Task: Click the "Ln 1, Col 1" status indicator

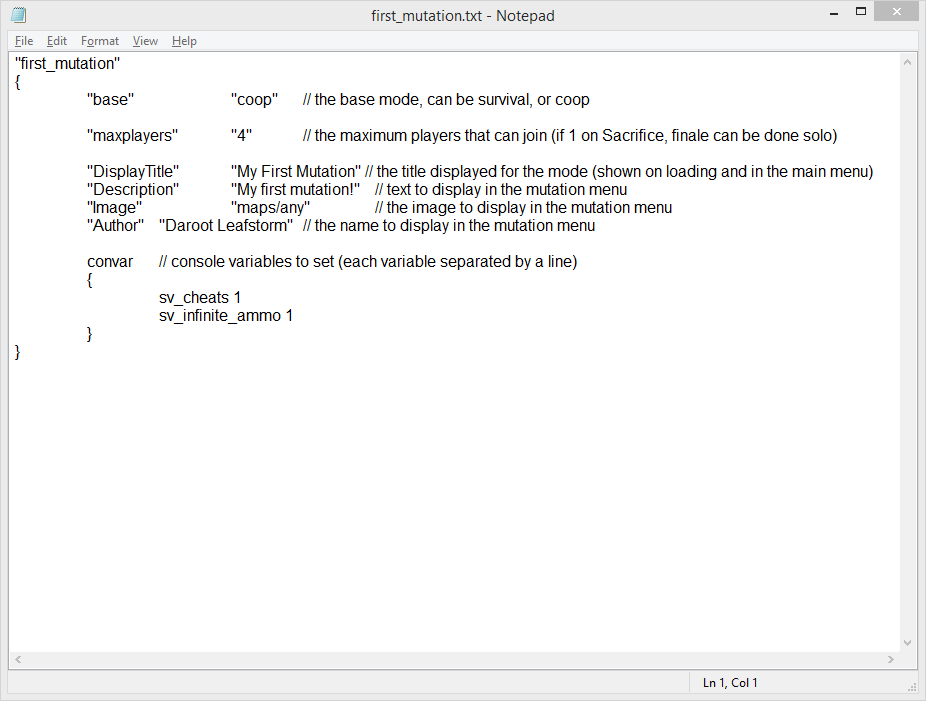Action: click(730, 683)
